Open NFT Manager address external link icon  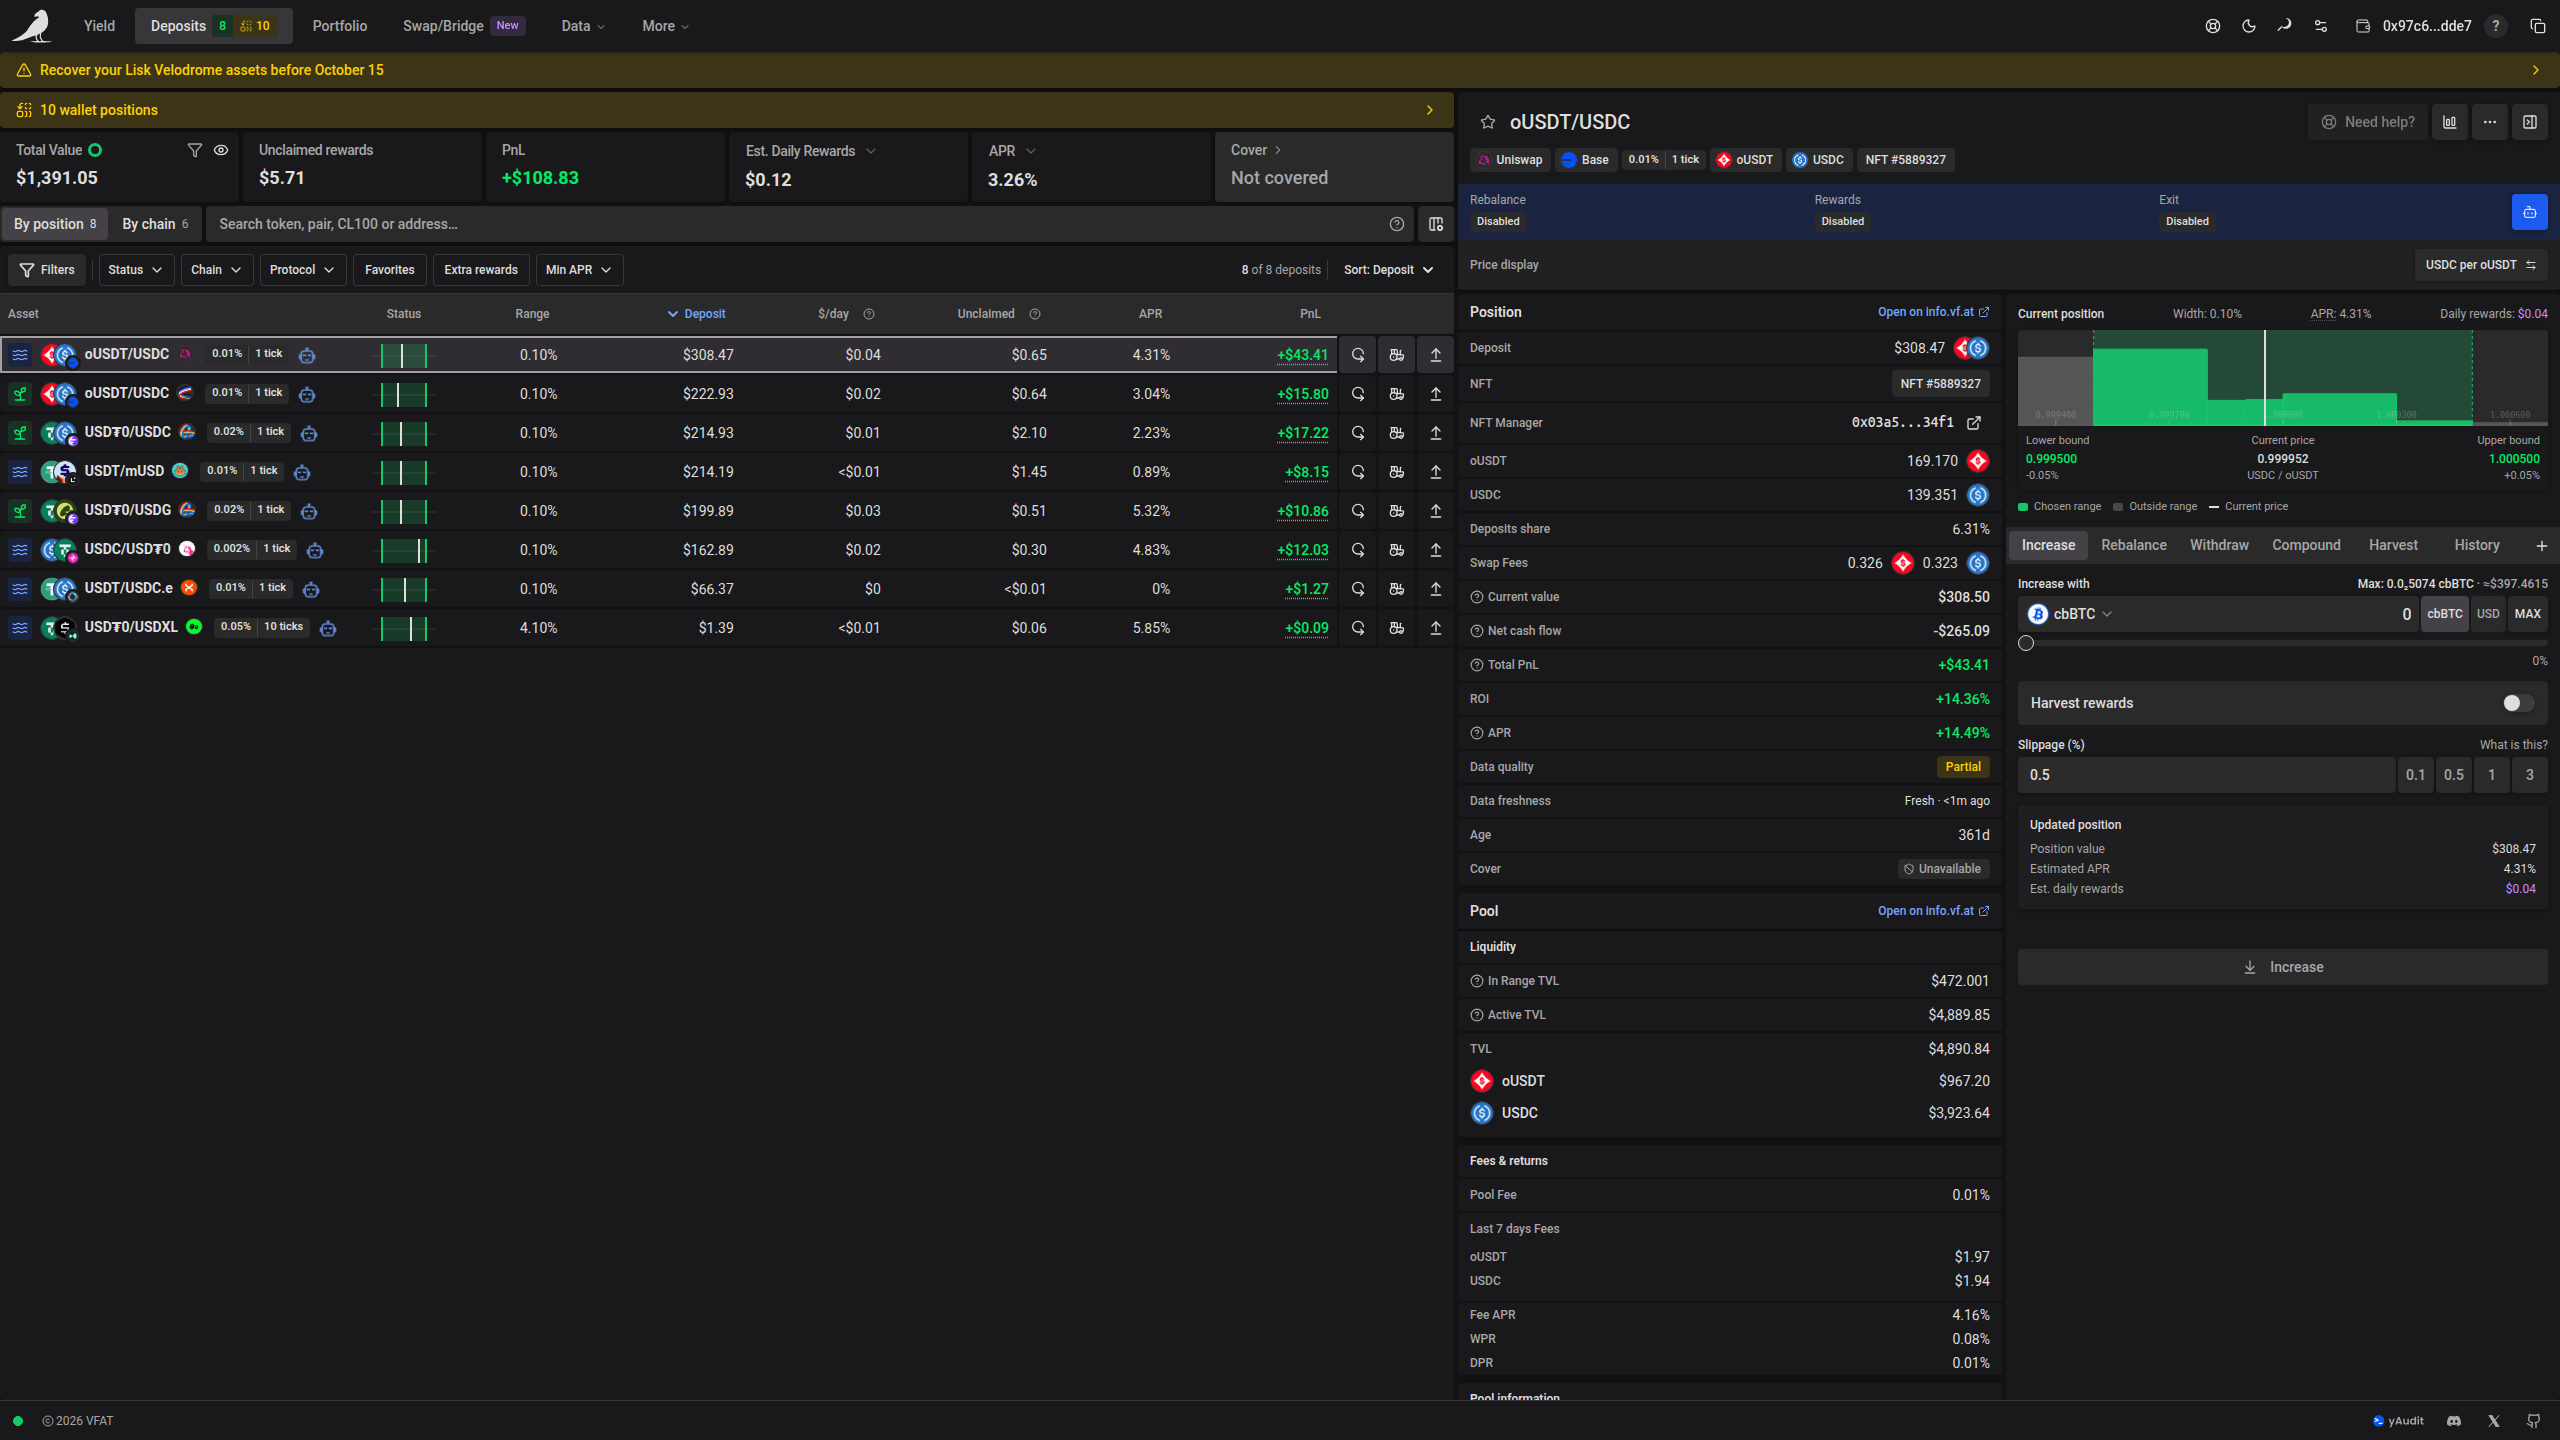(1974, 423)
